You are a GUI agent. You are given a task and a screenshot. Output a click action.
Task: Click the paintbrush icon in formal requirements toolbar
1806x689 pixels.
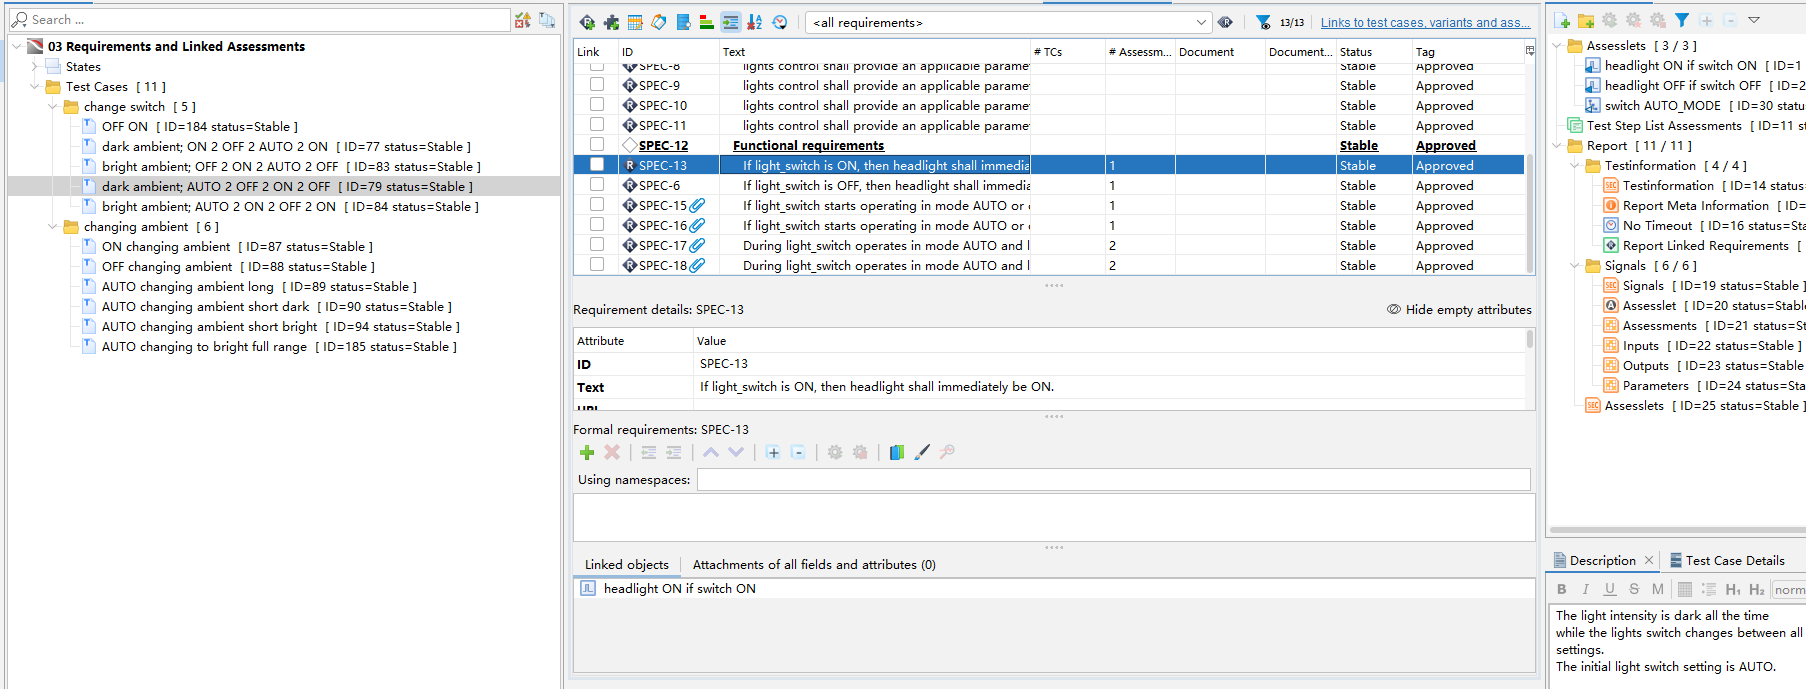pos(922,453)
